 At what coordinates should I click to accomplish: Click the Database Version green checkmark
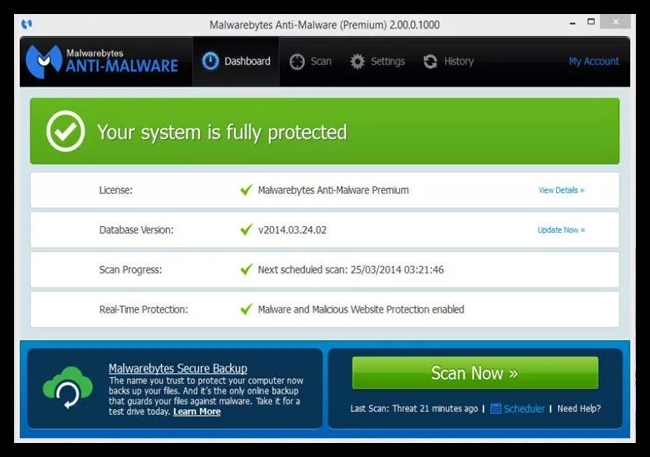[x=246, y=229]
